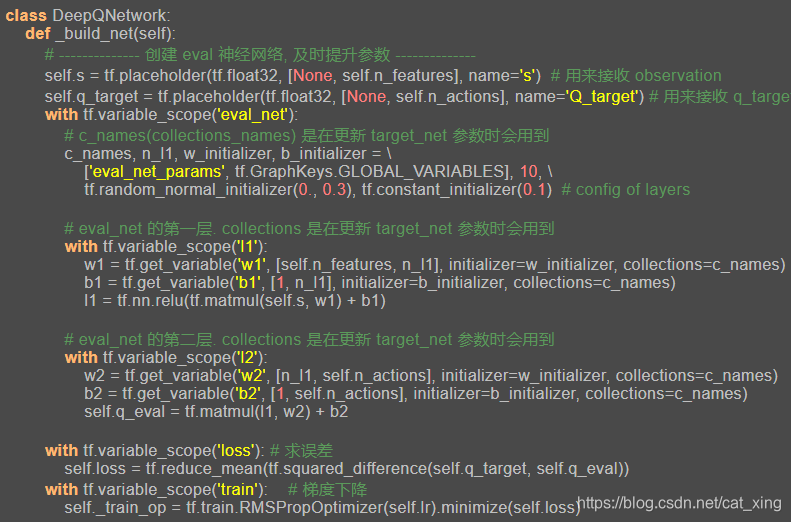Screen dimensions: 791x522
Task: Click the 'w1 = tf.get_variable' line
Action: [x=434, y=265]
